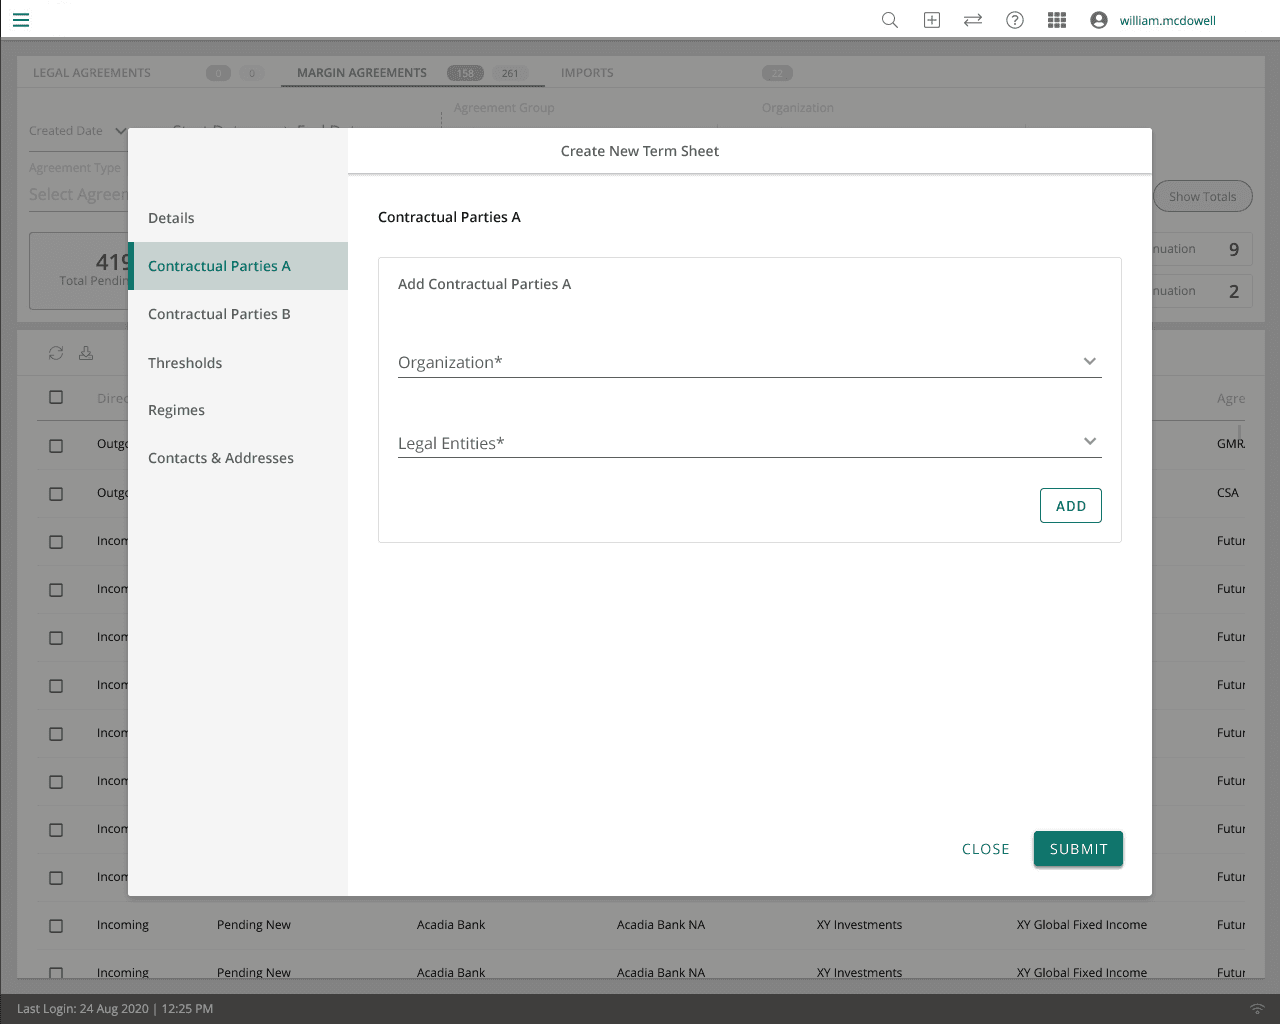Image resolution: width=1280 pixels, height=1024 pixels.
Task: Open the Created Date dropdown
Action: [120, 131]
